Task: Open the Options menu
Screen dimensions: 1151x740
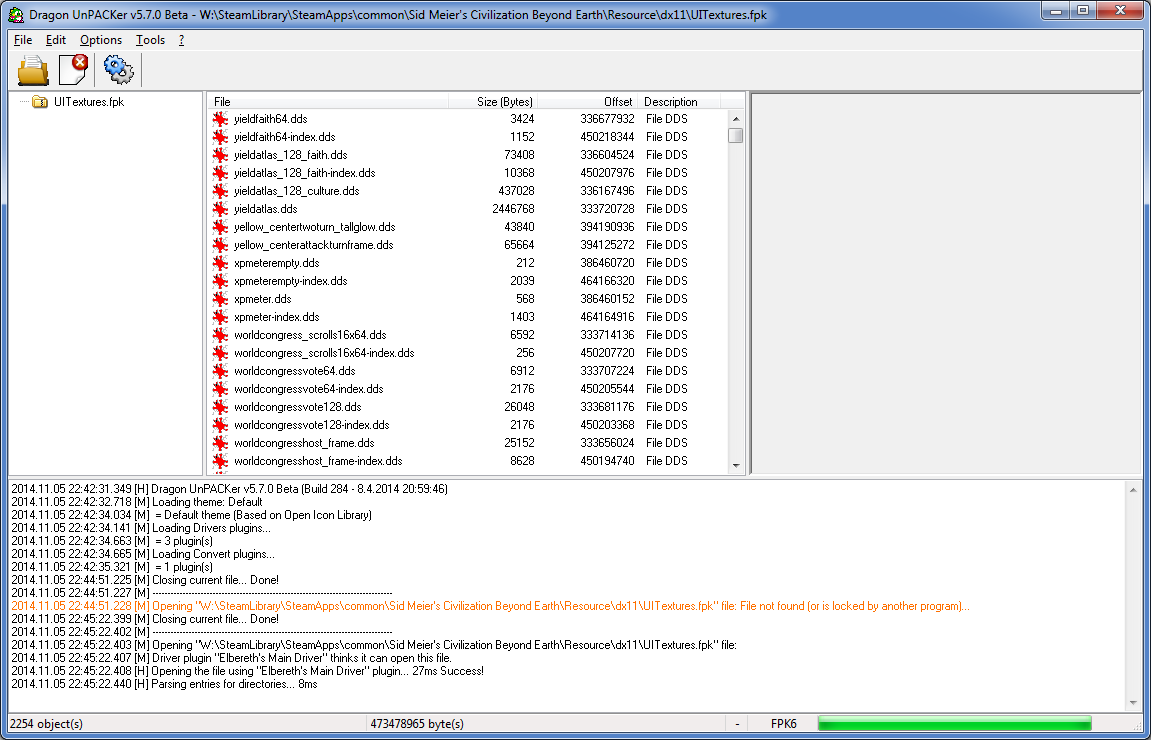Action: 101,40
